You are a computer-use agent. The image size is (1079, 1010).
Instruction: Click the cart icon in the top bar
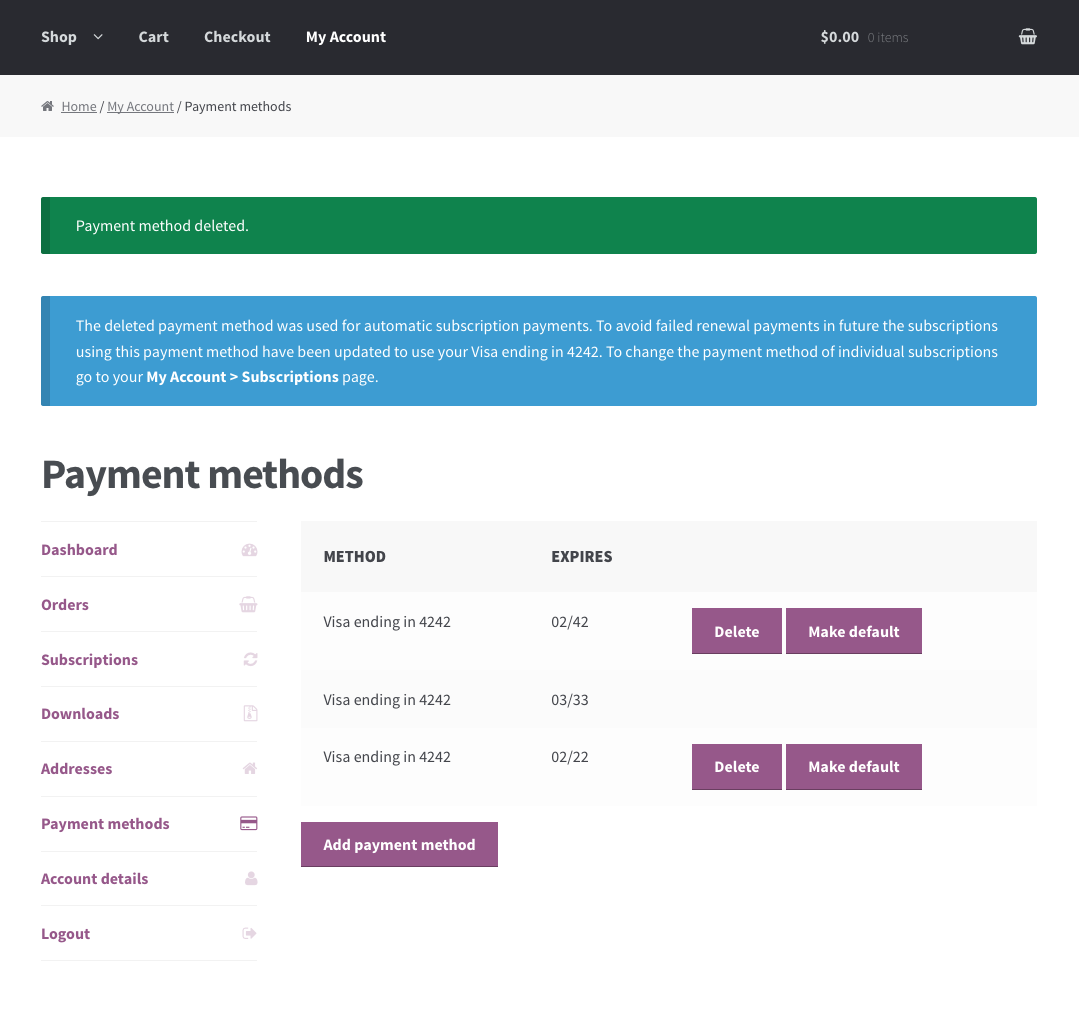pos(1028,36)
